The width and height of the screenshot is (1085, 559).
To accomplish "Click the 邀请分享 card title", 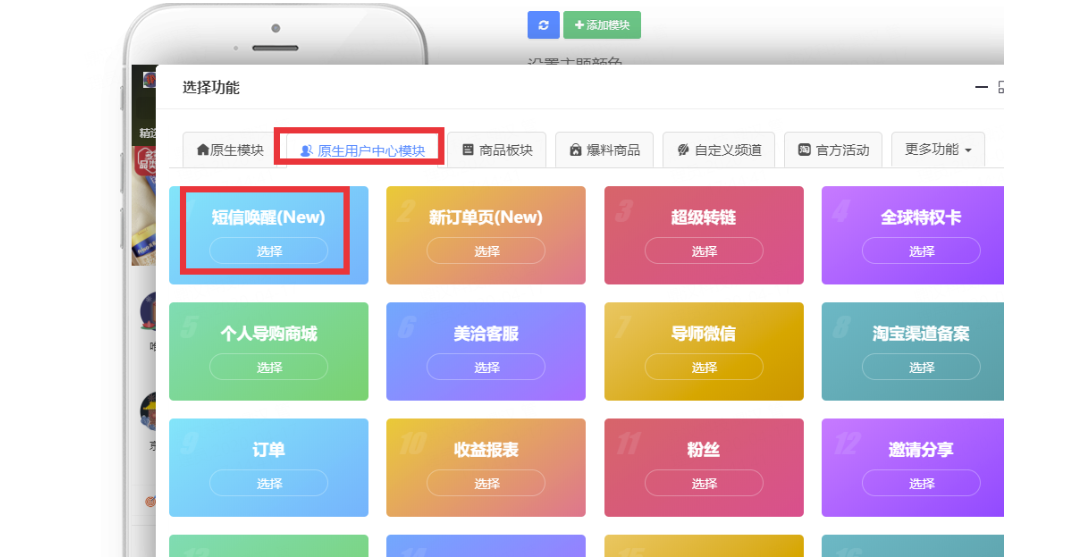I will tap(921, 450).
